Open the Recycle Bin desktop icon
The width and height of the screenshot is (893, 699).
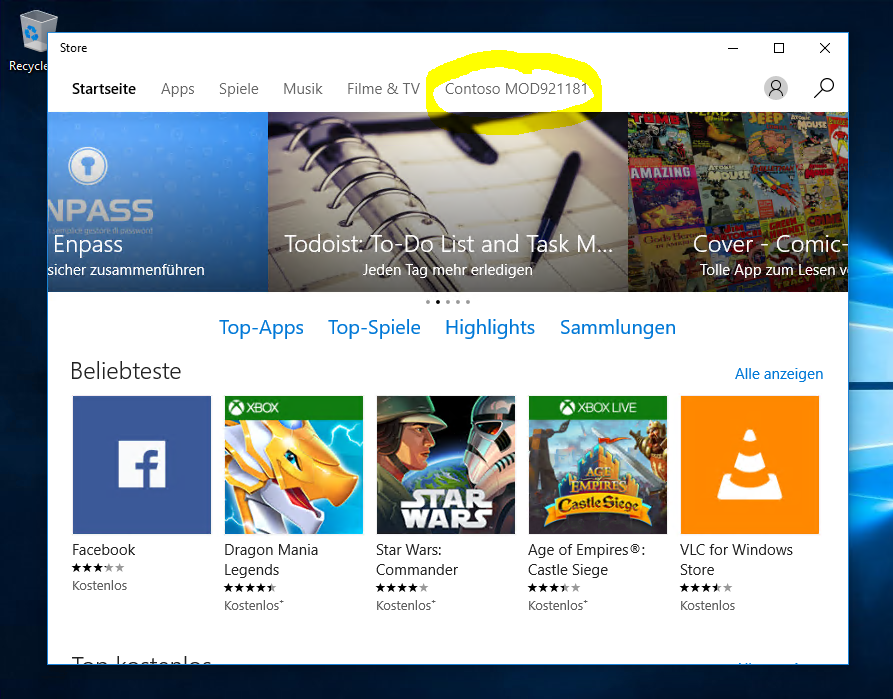click(x=34, y=41)
